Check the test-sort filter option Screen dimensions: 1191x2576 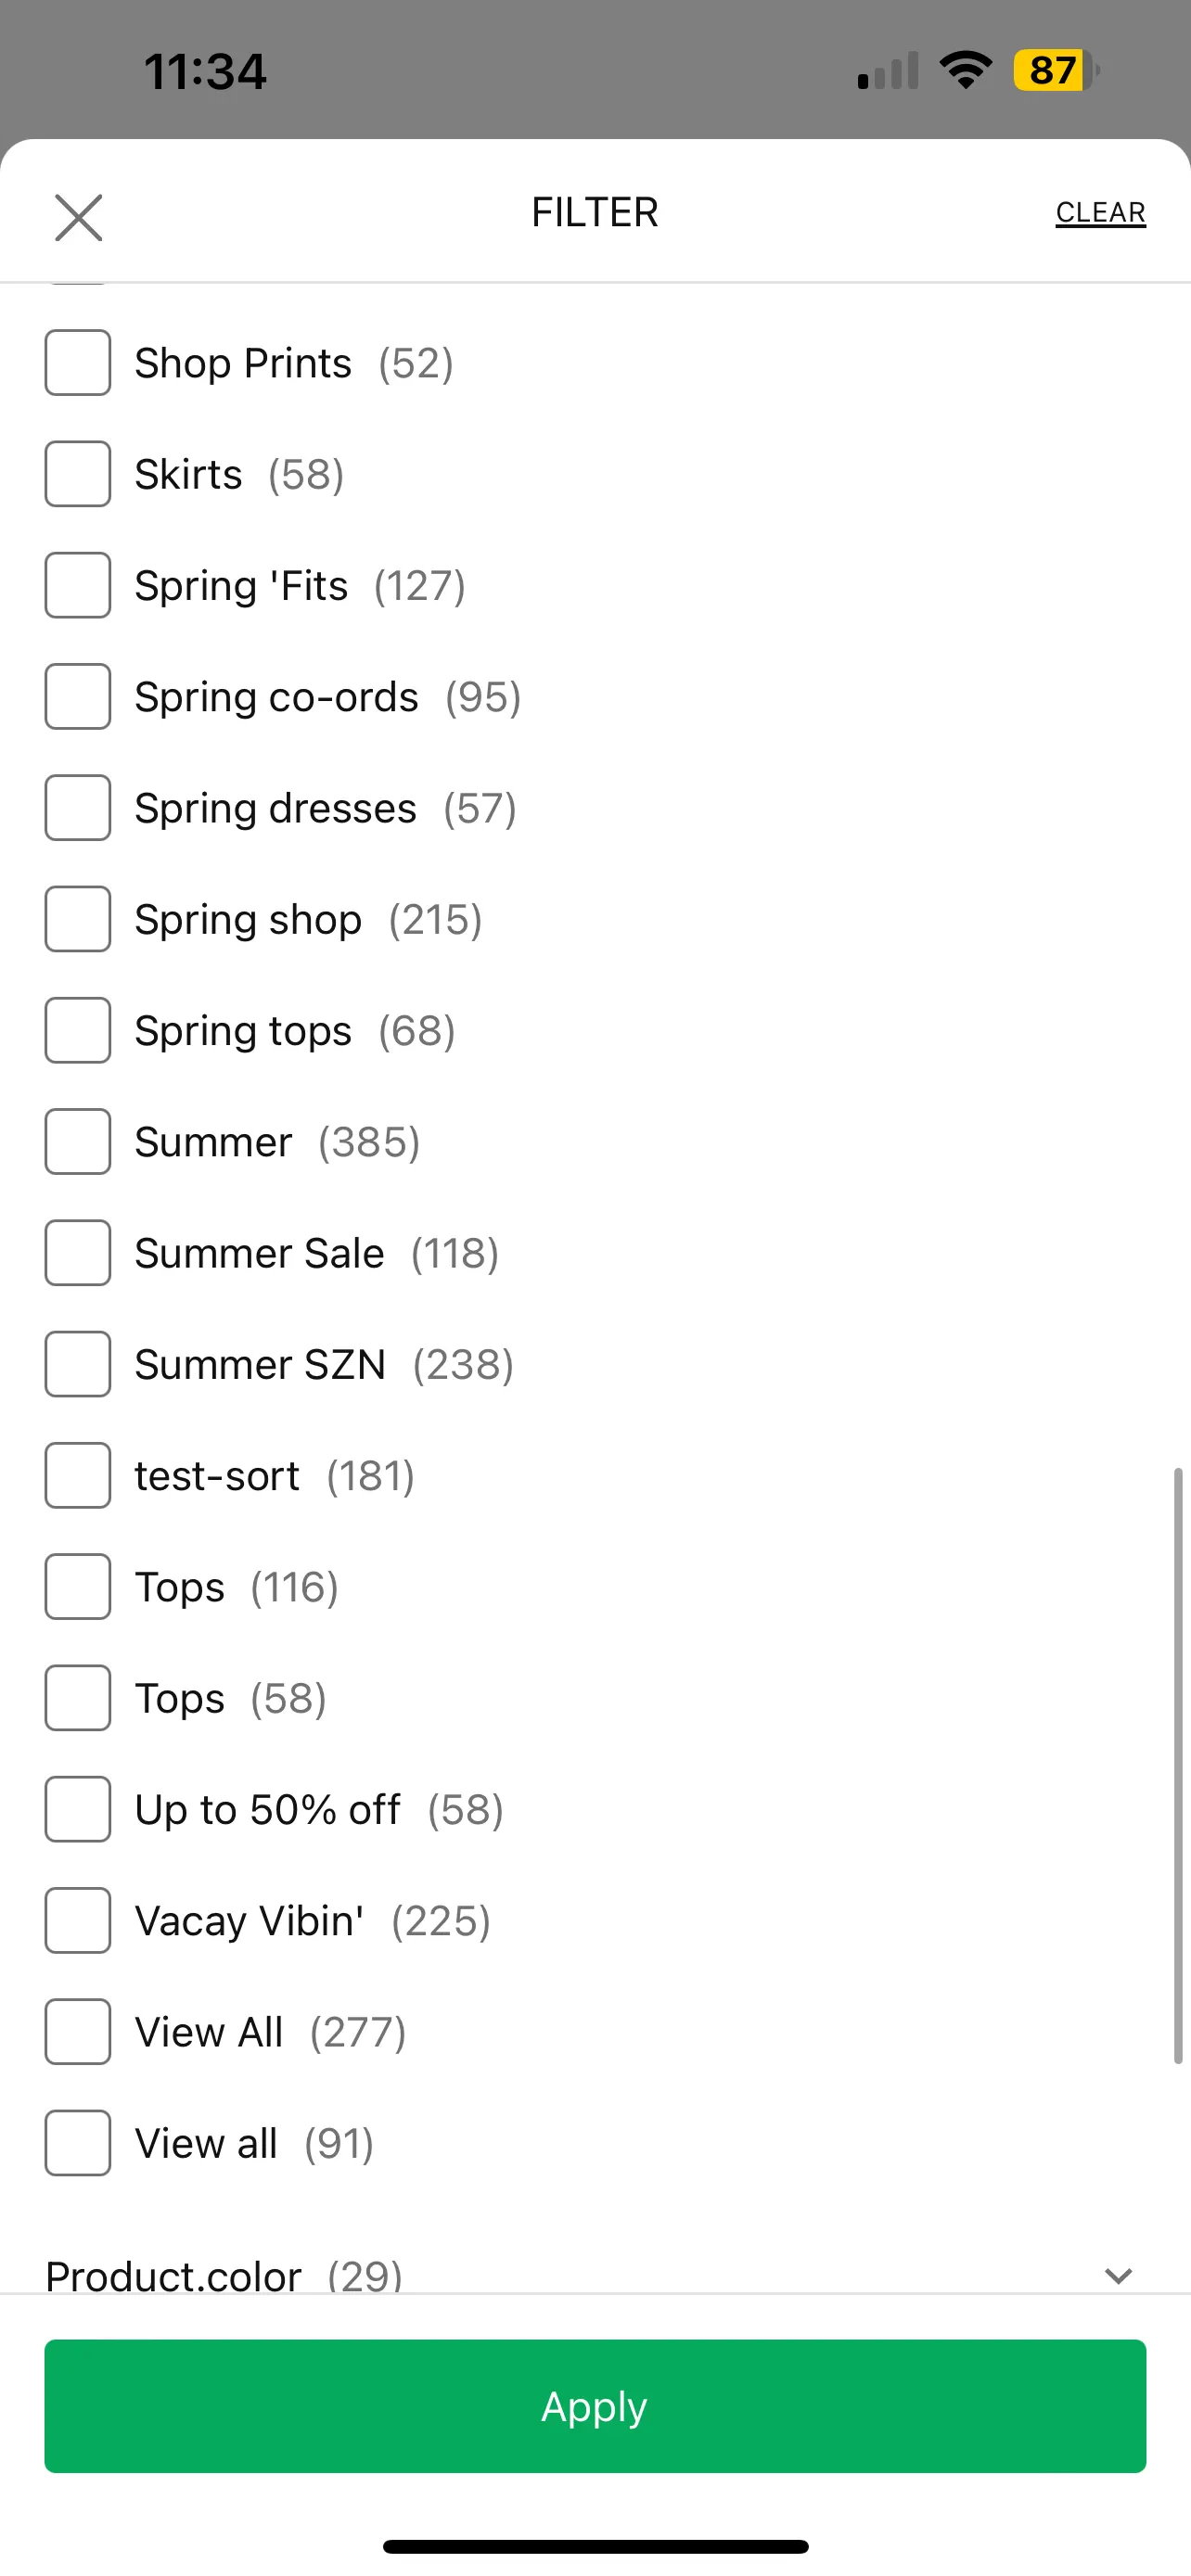[x=78, y=1475]
